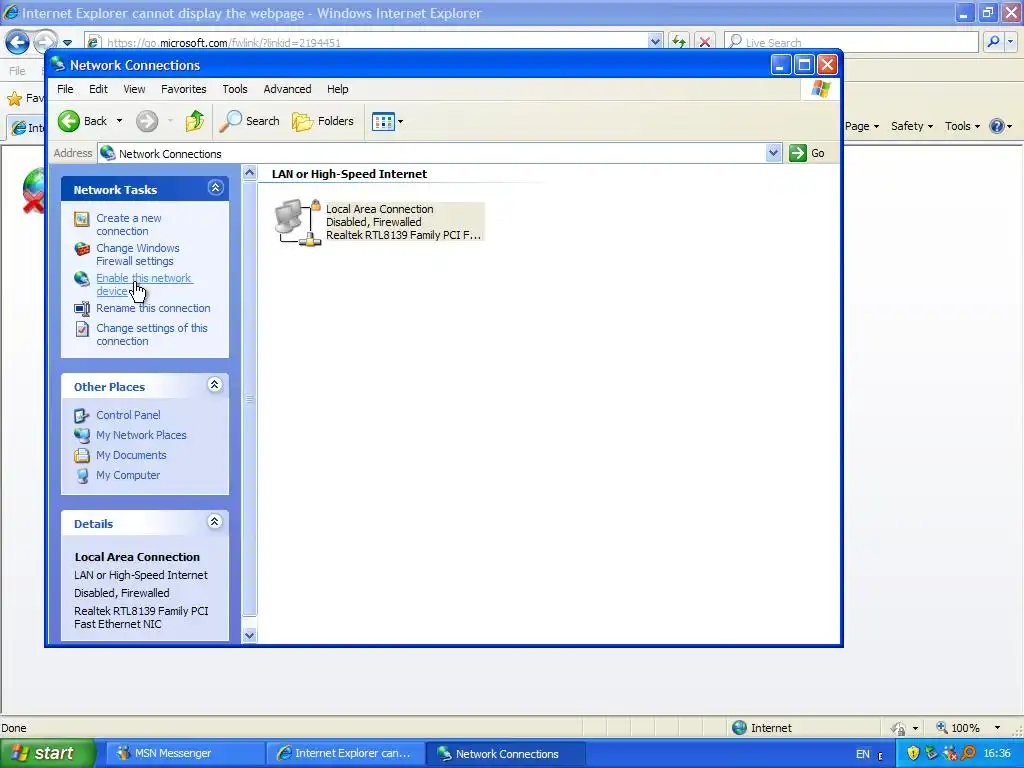Open Search in the Network Connections toolbar

(249, 121)
